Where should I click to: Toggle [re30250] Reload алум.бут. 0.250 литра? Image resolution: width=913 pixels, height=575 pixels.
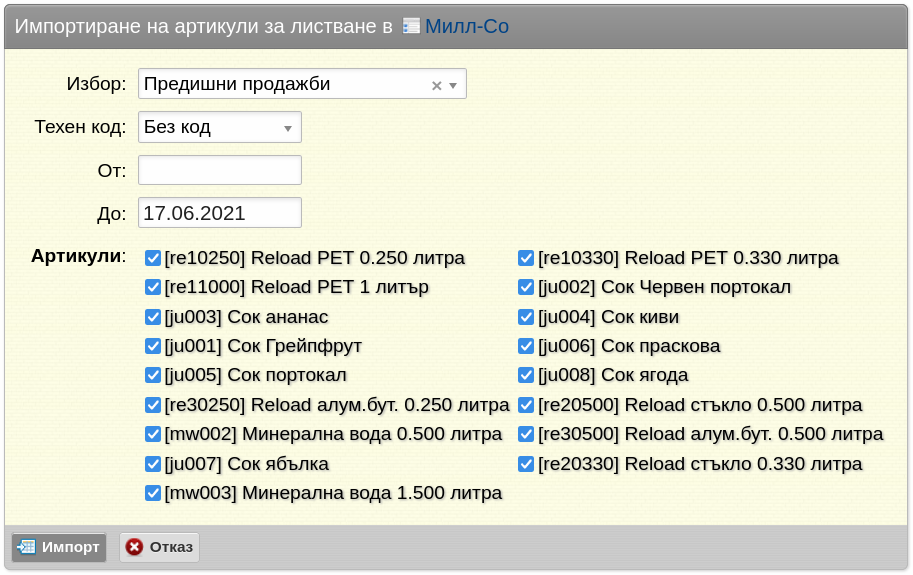coord(153,404)
